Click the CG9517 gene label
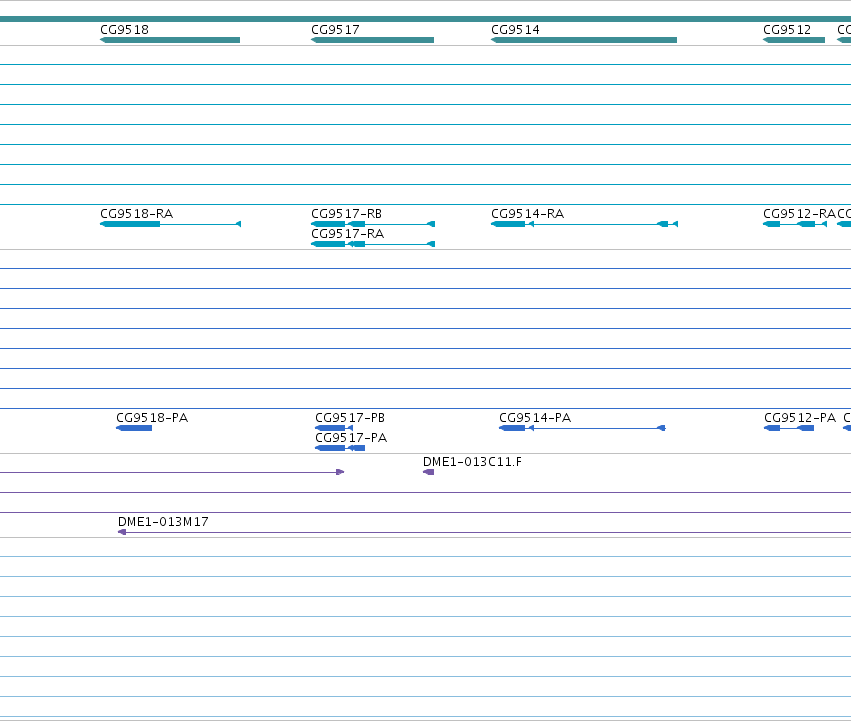This screenshot has height=721, width=851. (335, 29)
